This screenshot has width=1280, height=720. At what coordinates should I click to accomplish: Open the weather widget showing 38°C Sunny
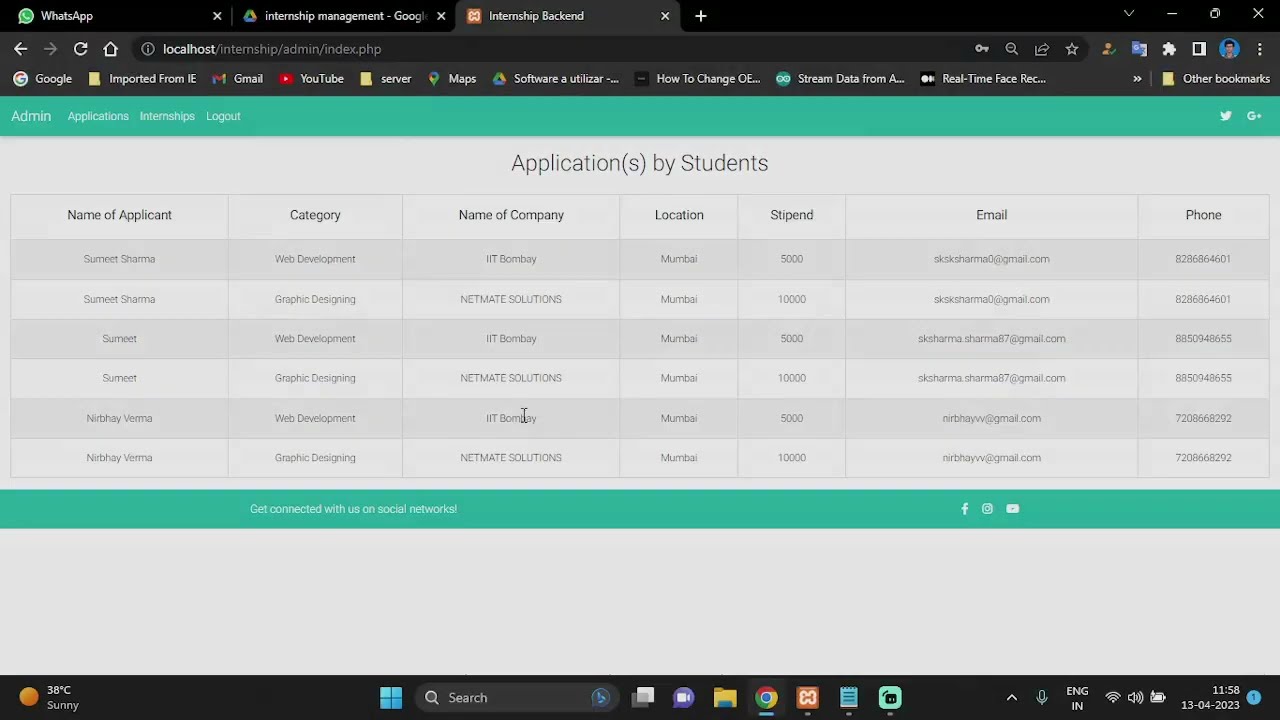coord(49,698)
